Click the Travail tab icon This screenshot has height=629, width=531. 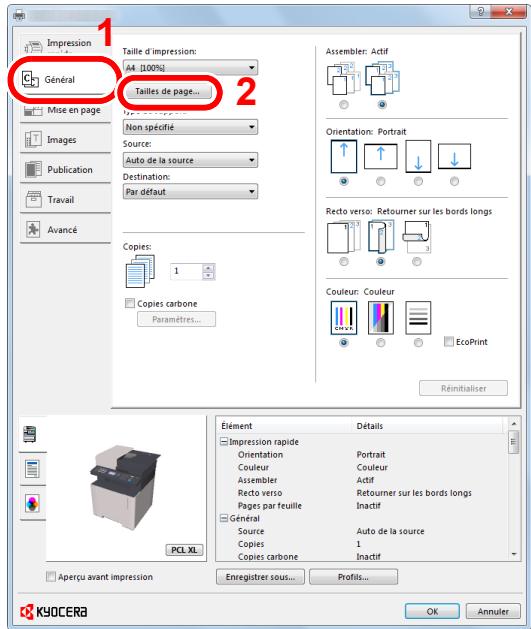(33, 199)
